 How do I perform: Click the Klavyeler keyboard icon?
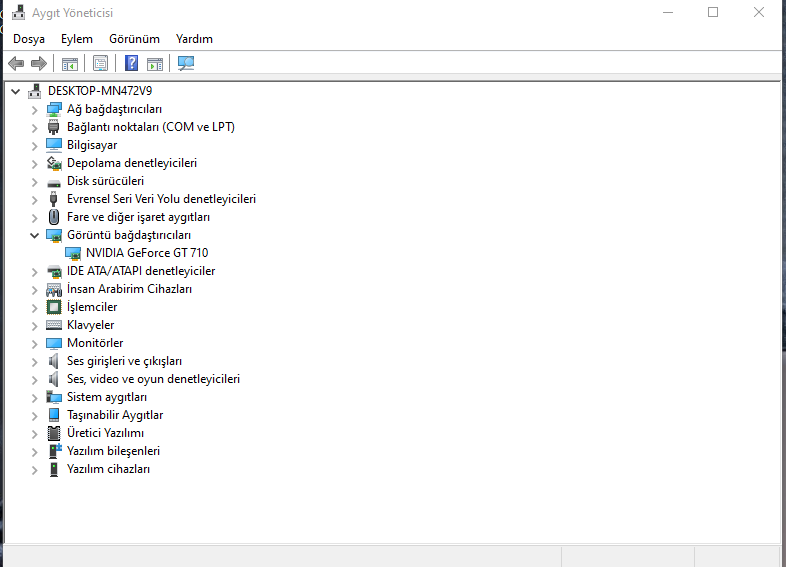(x=54, y=325)
